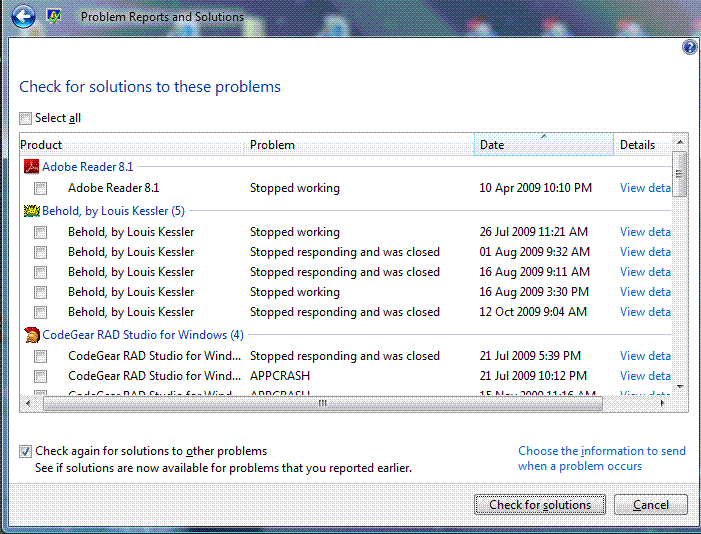Select the Adobe Reader 8.1 Stopped working text
Screen dimensions: 701x534
click(x=295, y=188)
